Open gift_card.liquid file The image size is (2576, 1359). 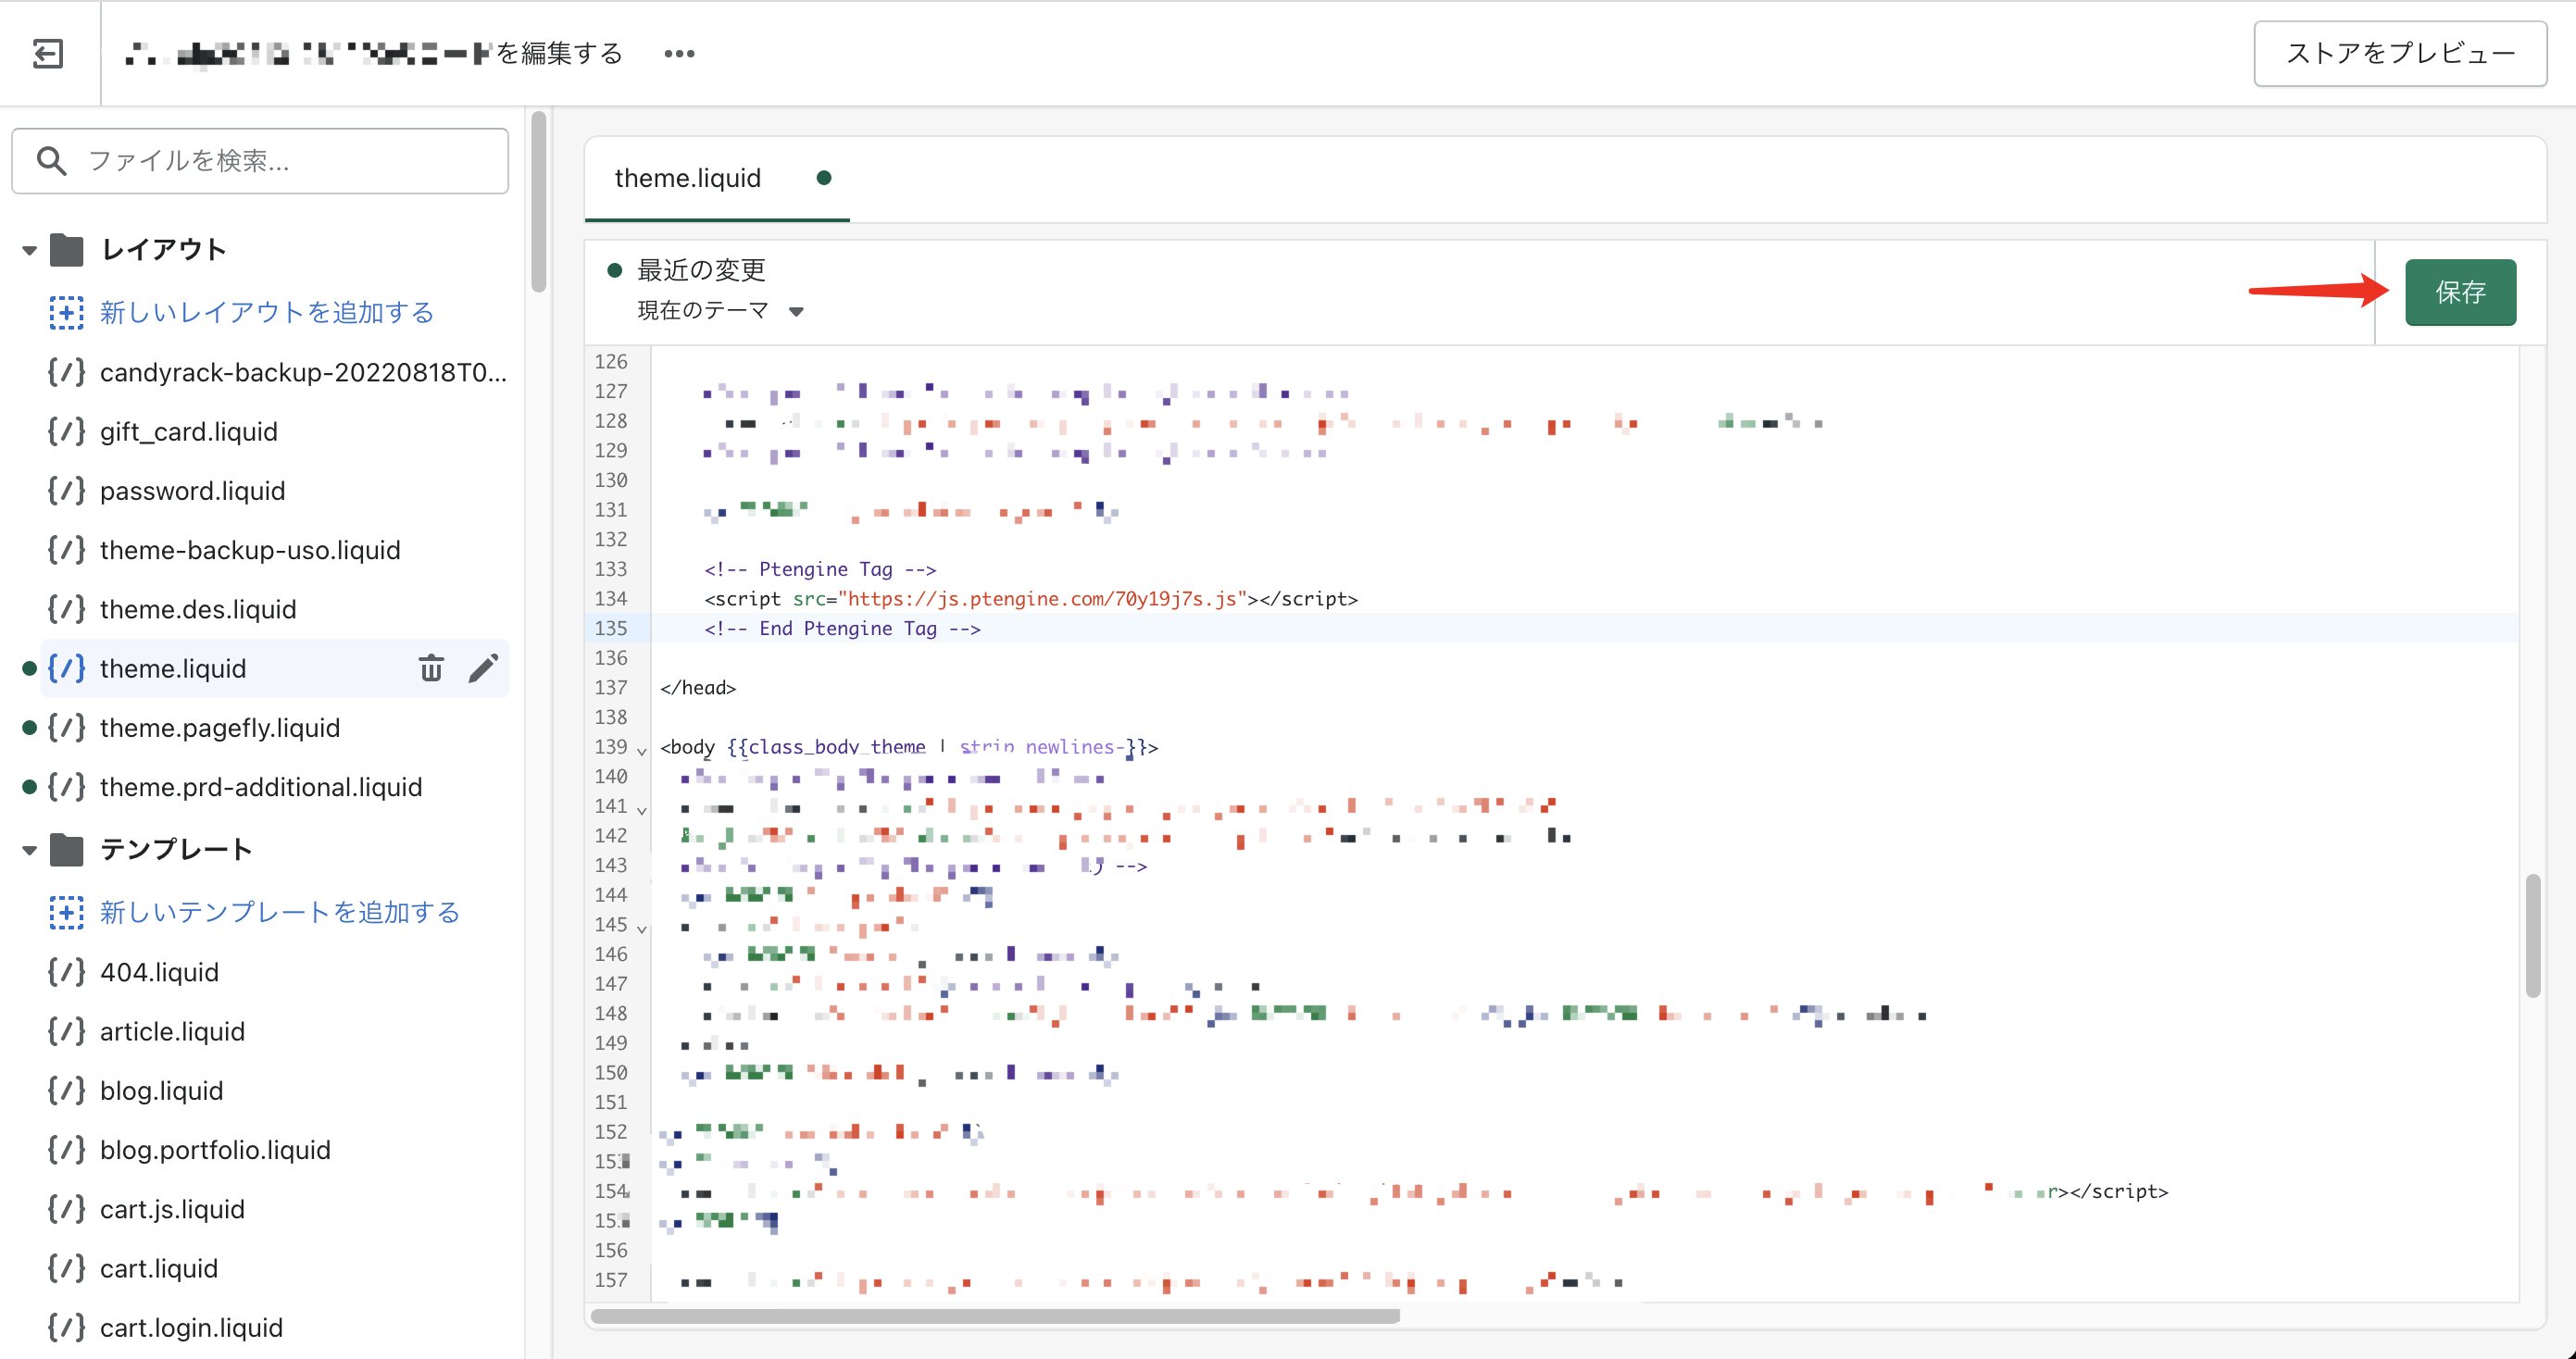pyautogui.click(x=188, y=431)
